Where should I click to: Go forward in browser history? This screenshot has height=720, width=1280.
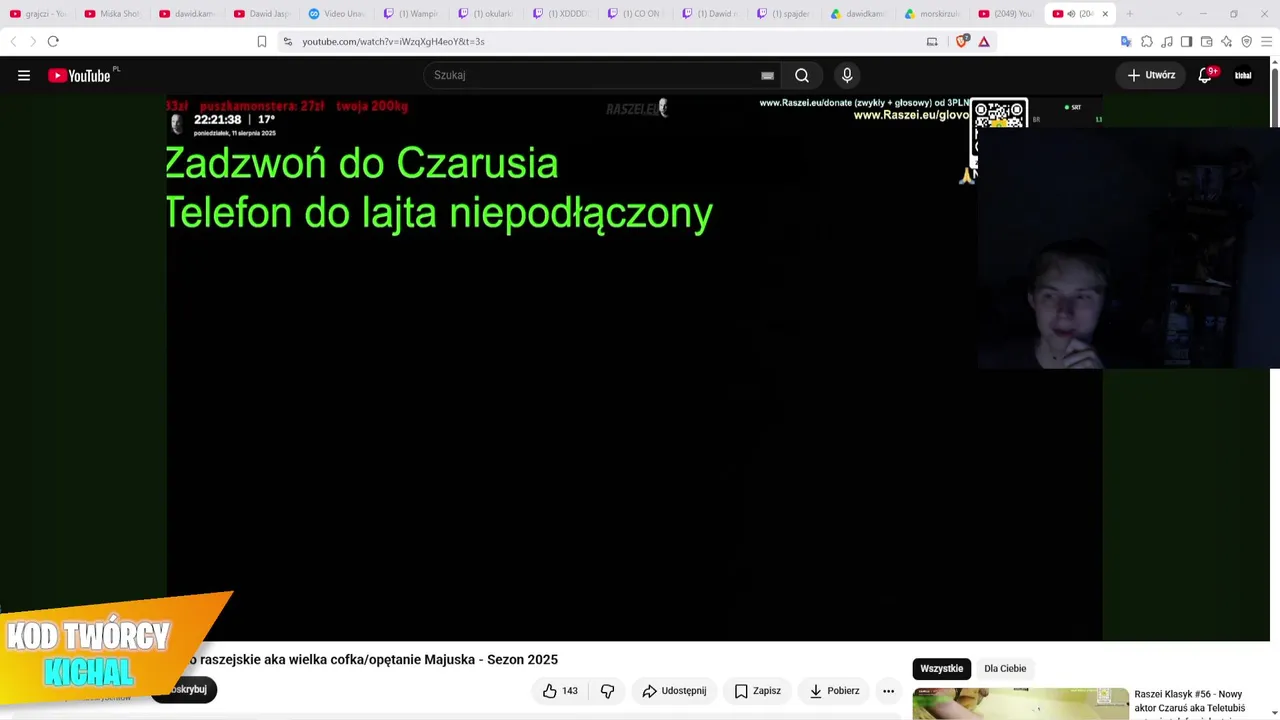pyautogui.click(x=32, y=41)
